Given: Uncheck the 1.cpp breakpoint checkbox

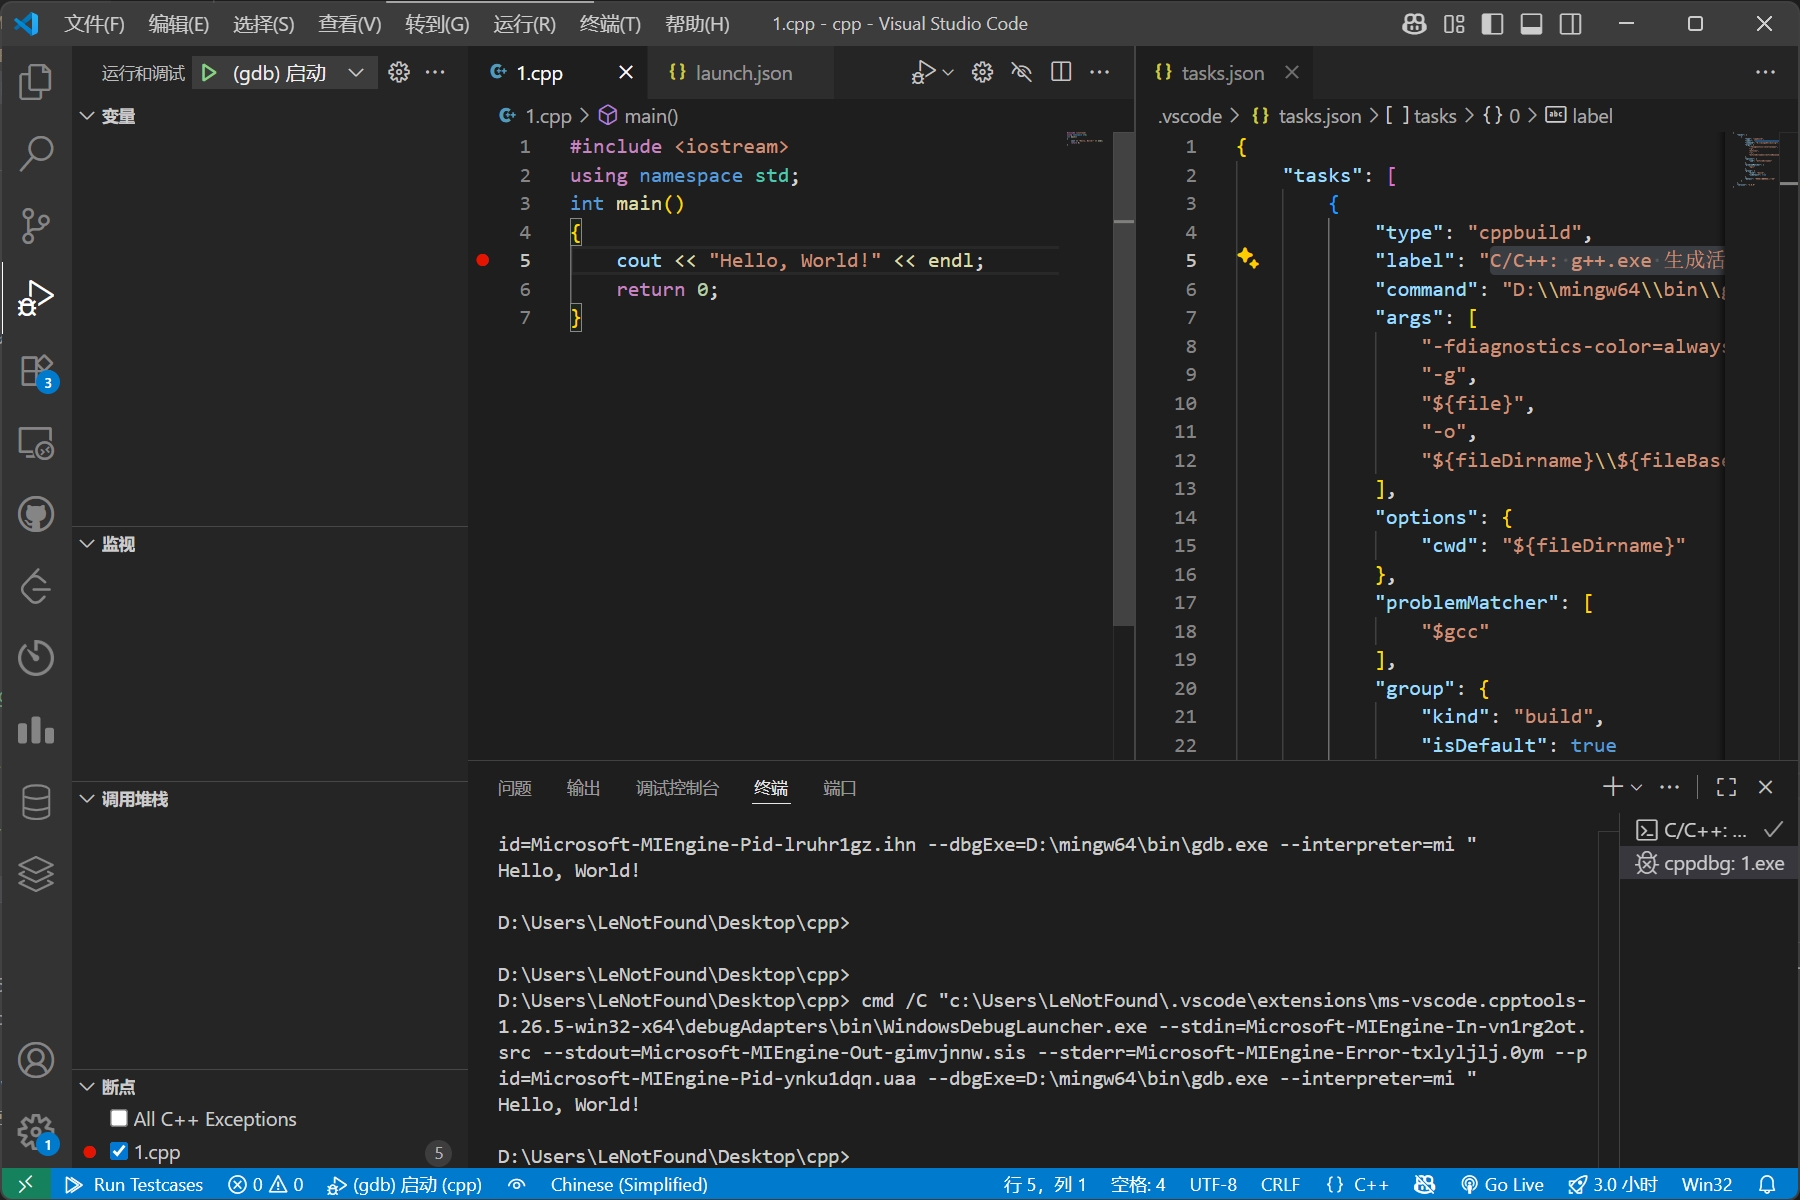Looking at the screenshot, I should 119,1151.
